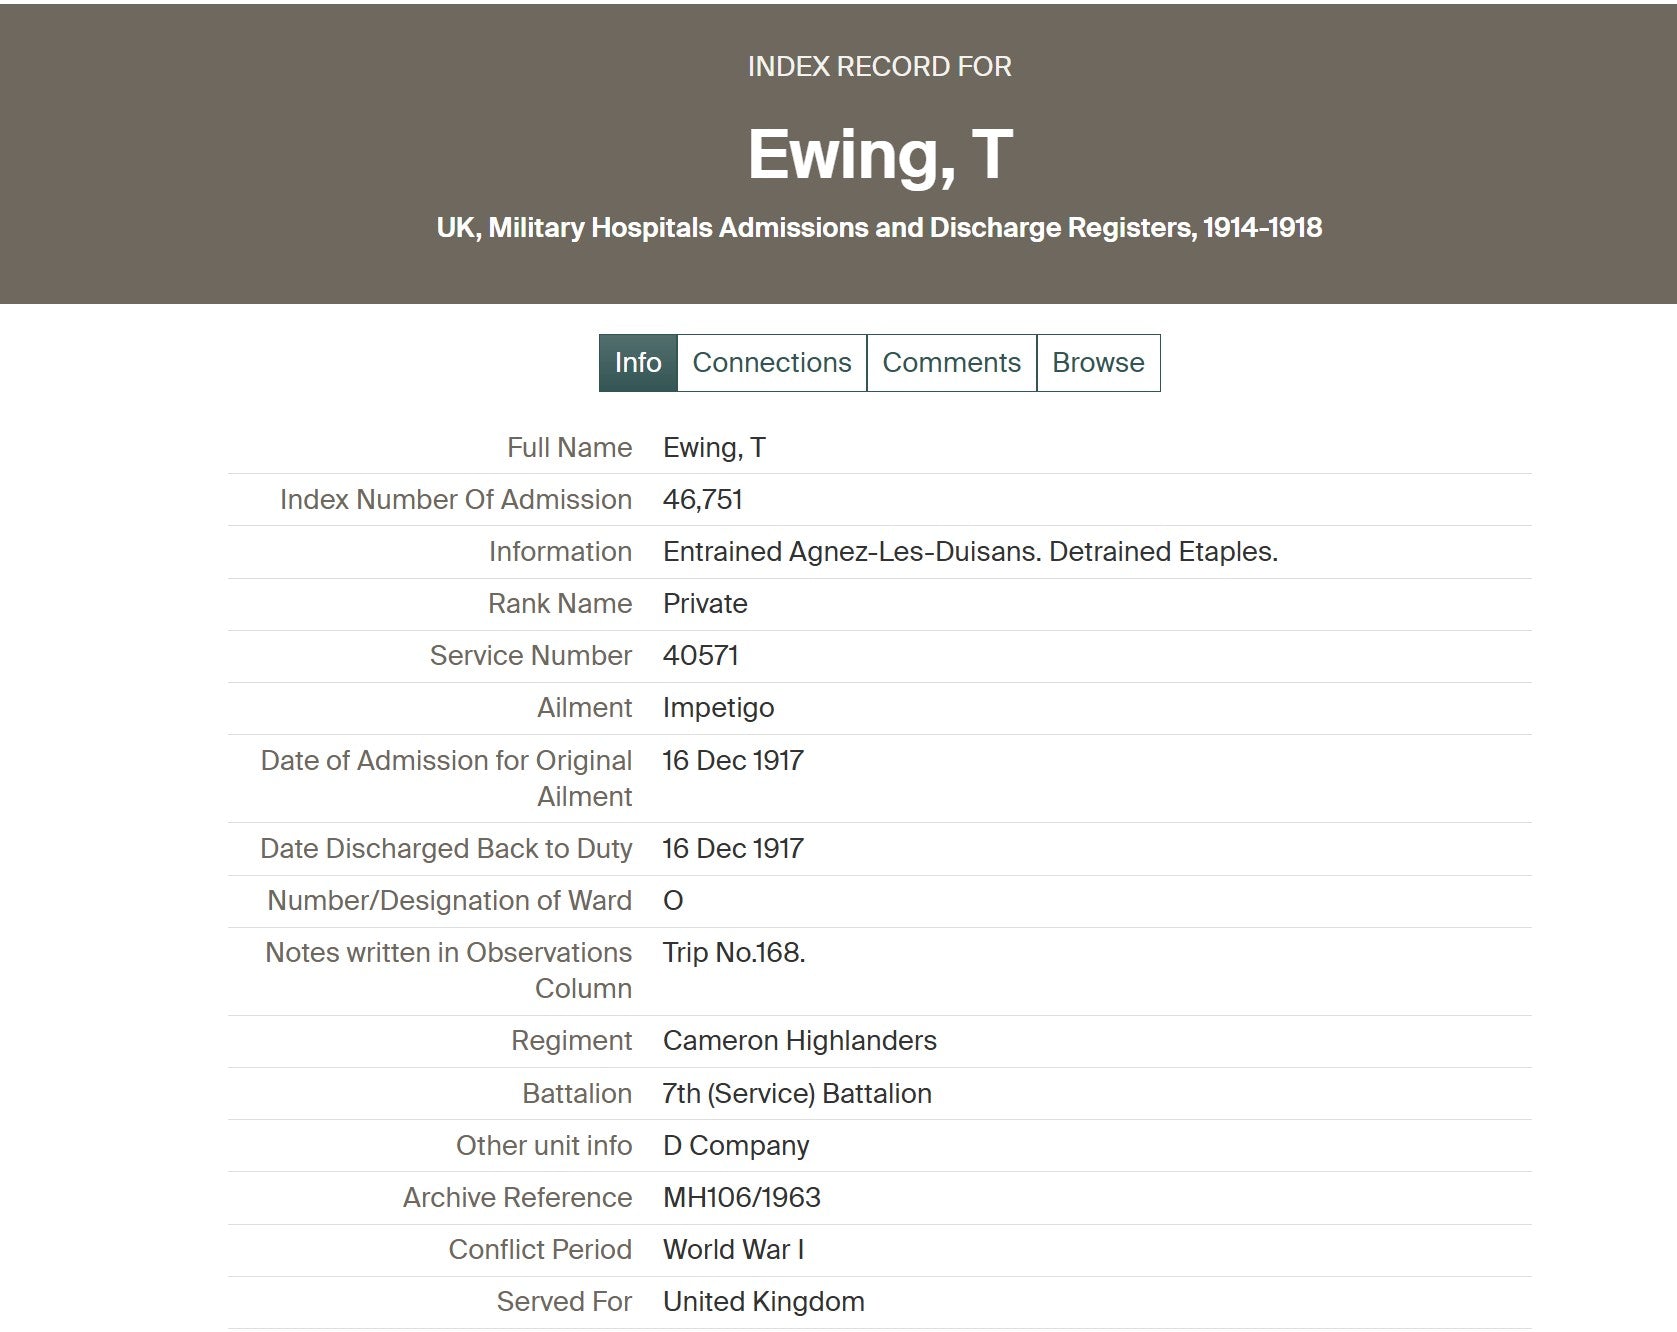This screenshot has height=1332, width=1677.
Task: Click the rank value 'Private'
Action: [x=705, y=604]
